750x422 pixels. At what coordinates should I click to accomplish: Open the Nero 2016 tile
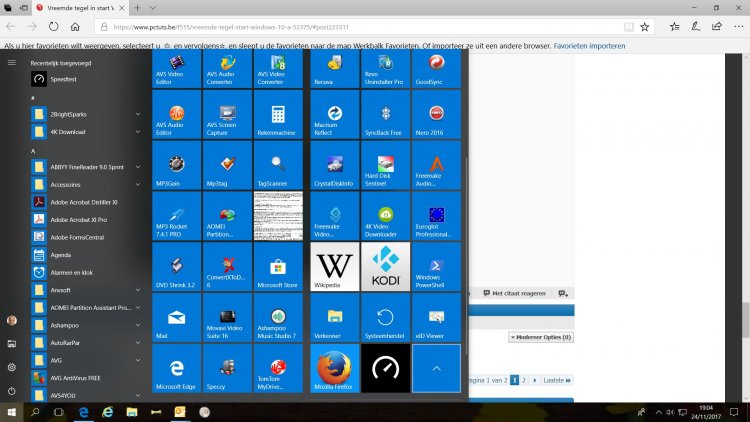click(x=436, y=116)
